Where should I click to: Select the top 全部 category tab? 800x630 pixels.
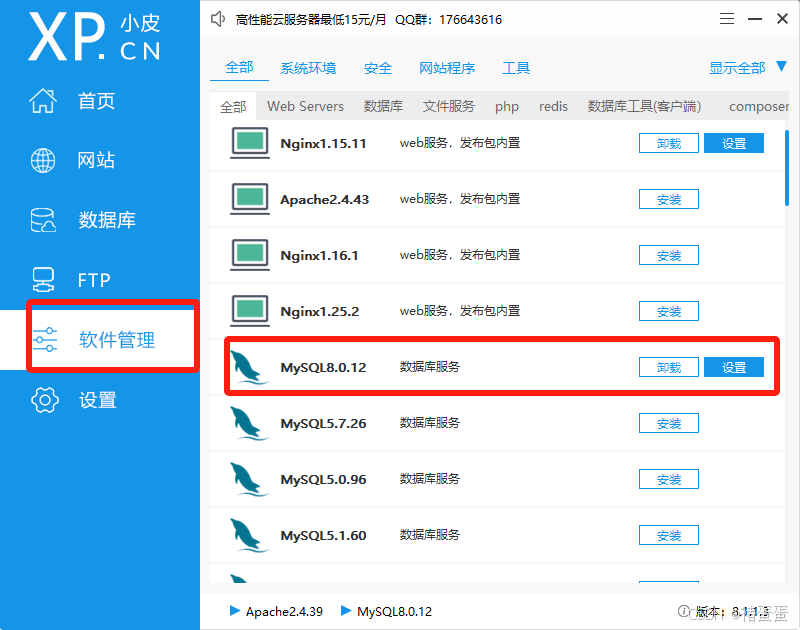tap(239, 67)
